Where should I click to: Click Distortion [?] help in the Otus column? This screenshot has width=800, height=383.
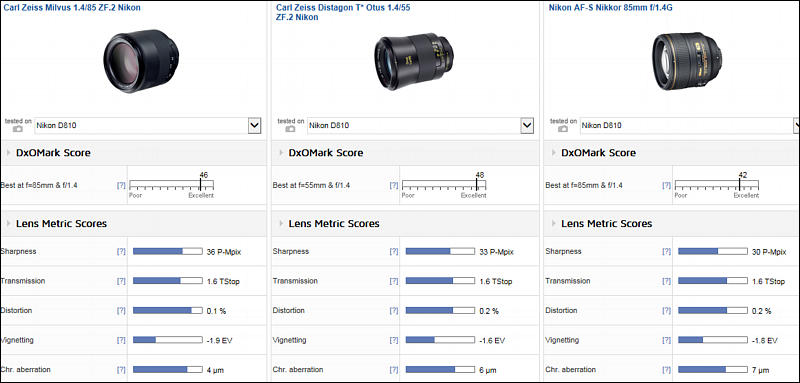(x=393, y=311)
